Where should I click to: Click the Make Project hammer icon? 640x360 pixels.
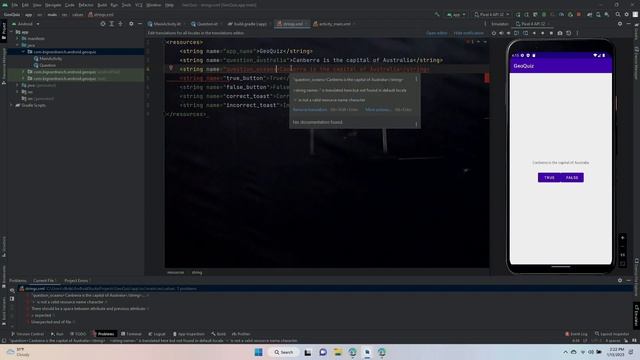tap(437, 15)
